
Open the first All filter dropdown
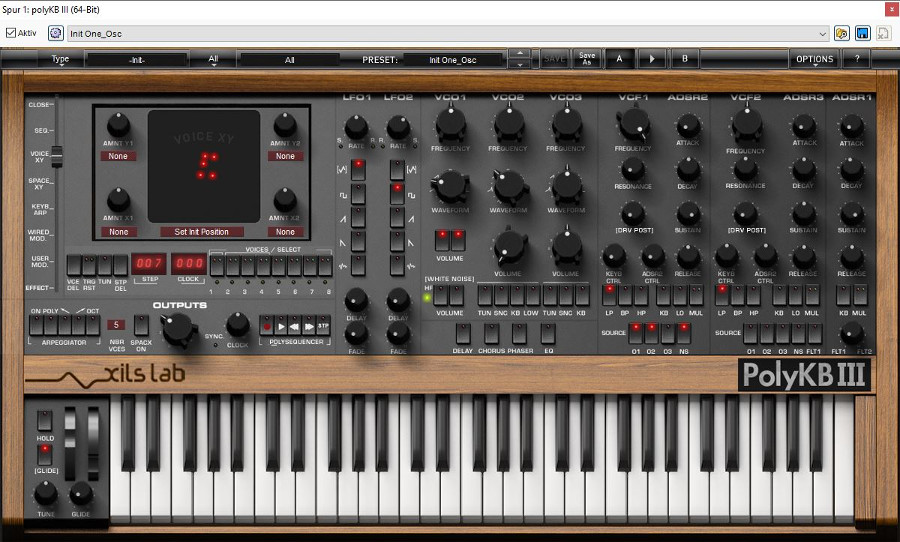pyautogui.click(x=214, y=59)
